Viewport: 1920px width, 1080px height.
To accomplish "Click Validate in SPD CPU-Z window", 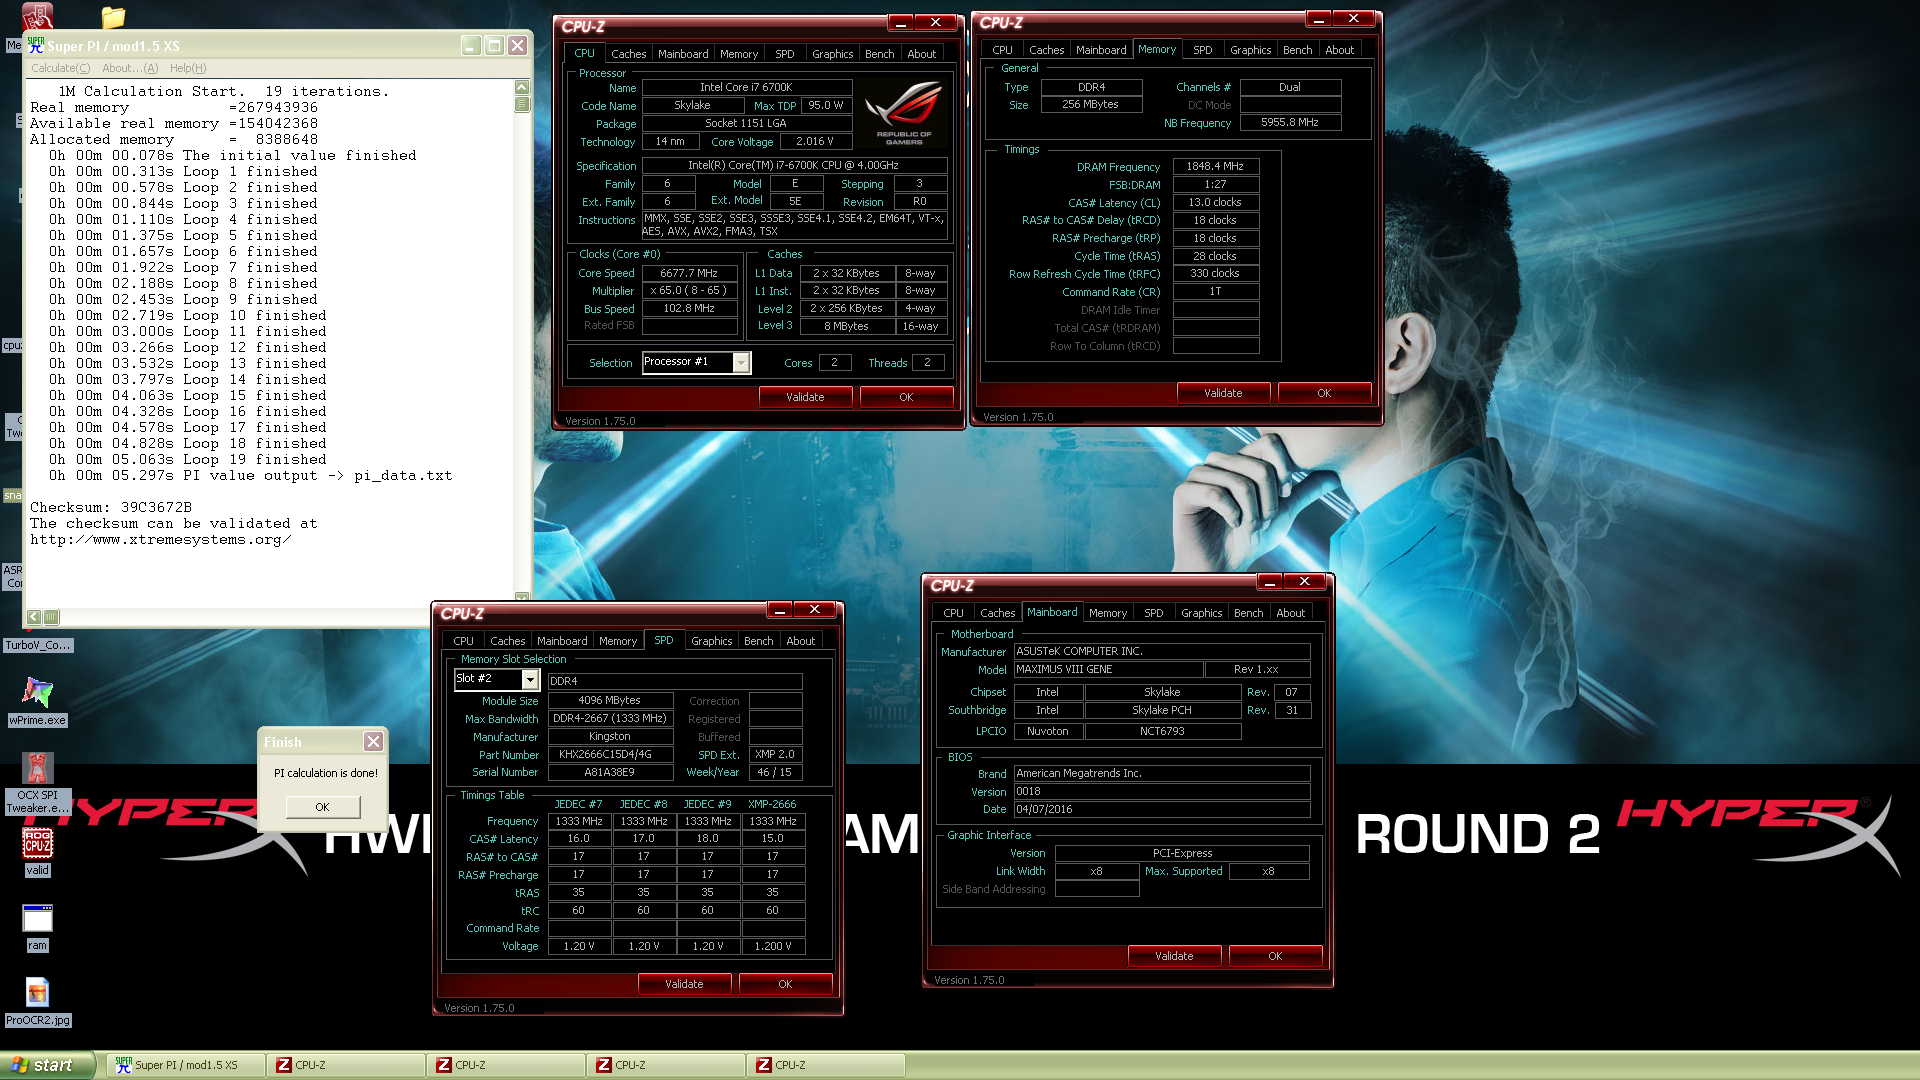I will (684, 984).
